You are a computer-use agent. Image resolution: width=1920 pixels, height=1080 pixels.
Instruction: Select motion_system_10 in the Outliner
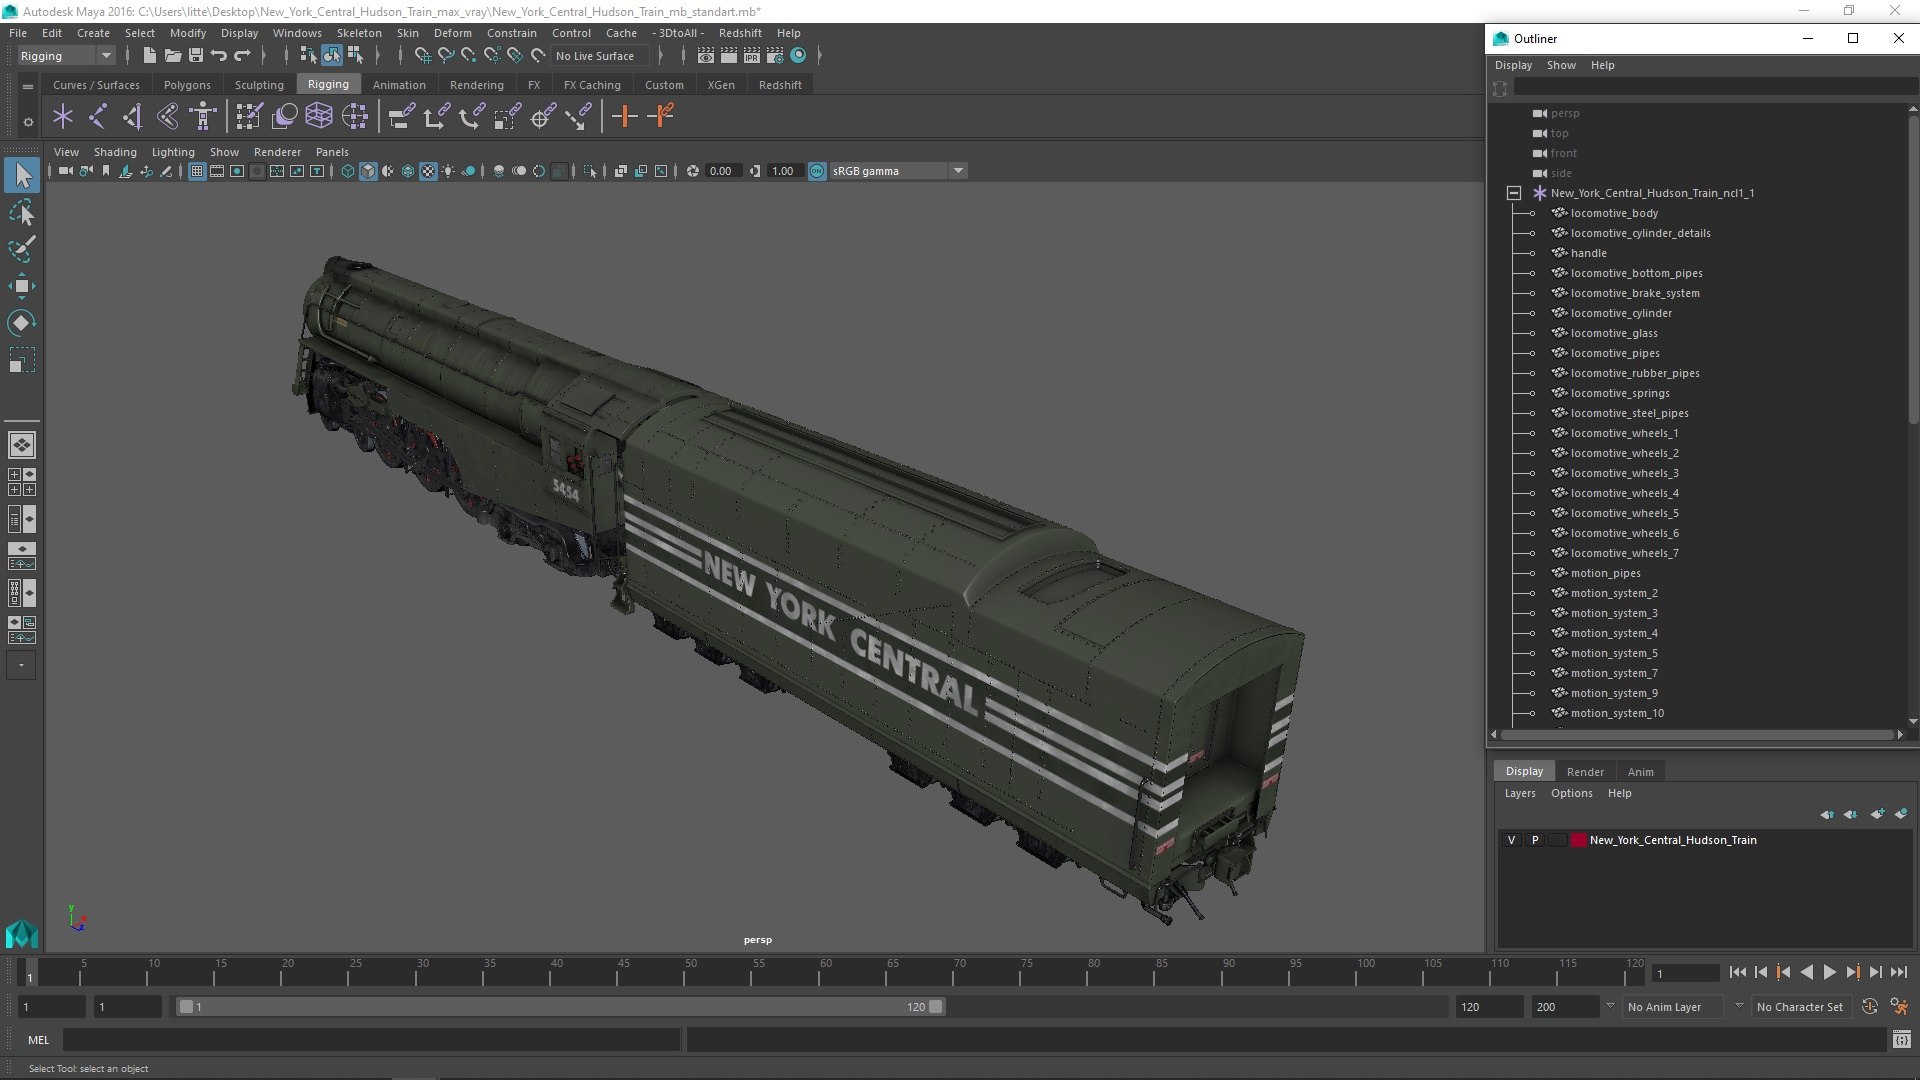coord(1617,713)
